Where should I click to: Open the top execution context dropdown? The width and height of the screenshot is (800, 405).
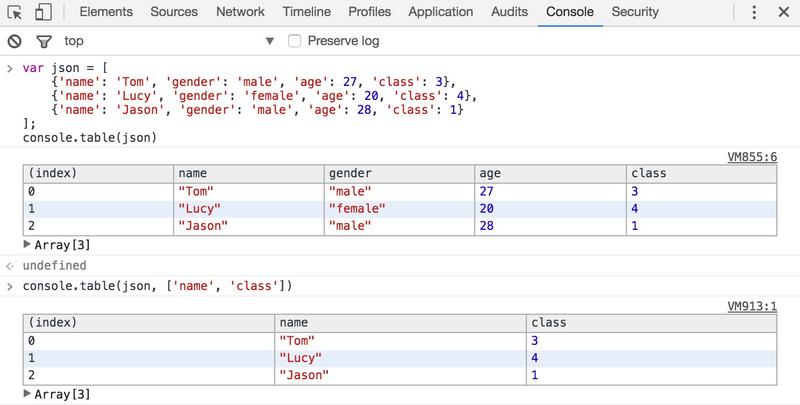point(169,41)
